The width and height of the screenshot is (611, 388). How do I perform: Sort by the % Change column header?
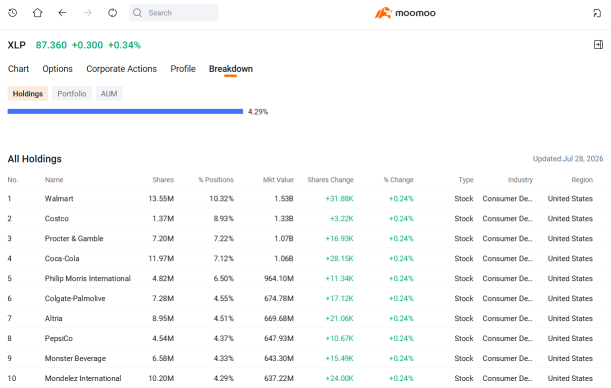[x=398, y=180]
